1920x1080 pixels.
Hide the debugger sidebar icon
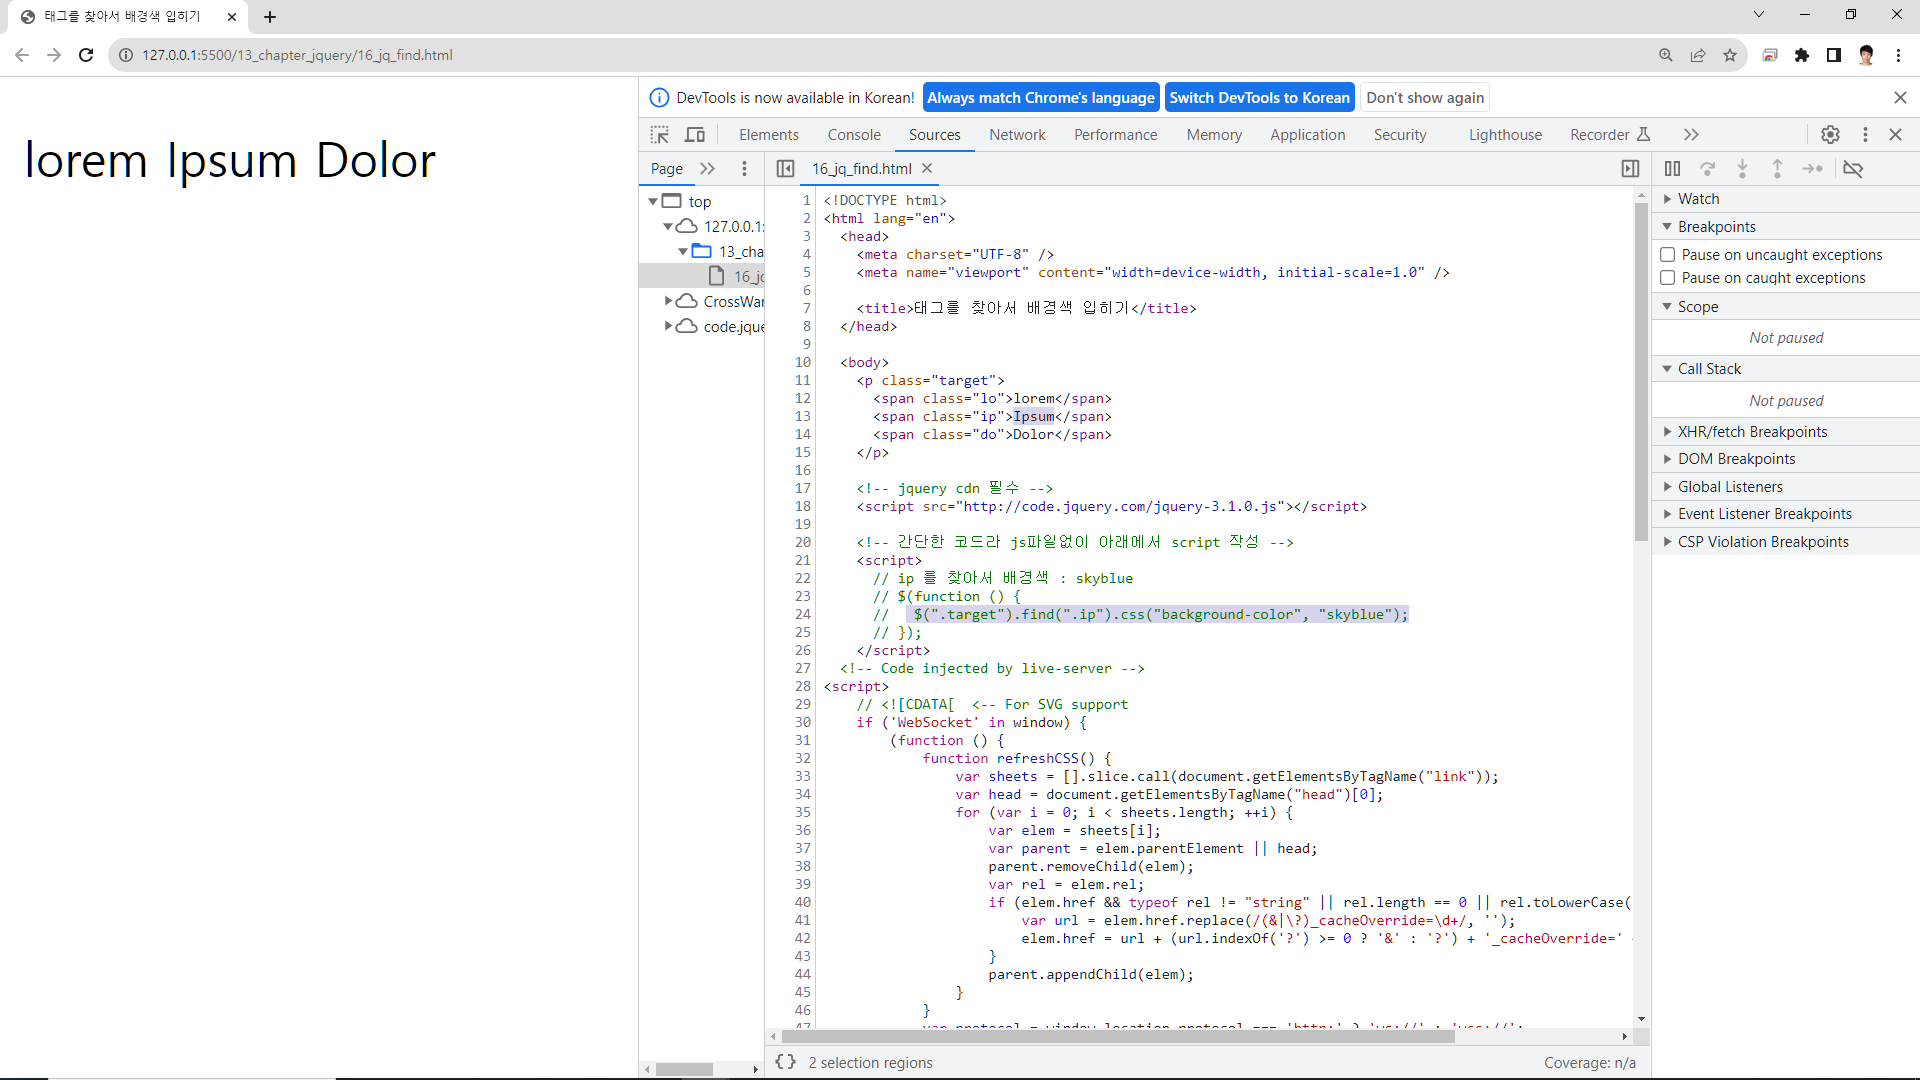coord(1630,169)
